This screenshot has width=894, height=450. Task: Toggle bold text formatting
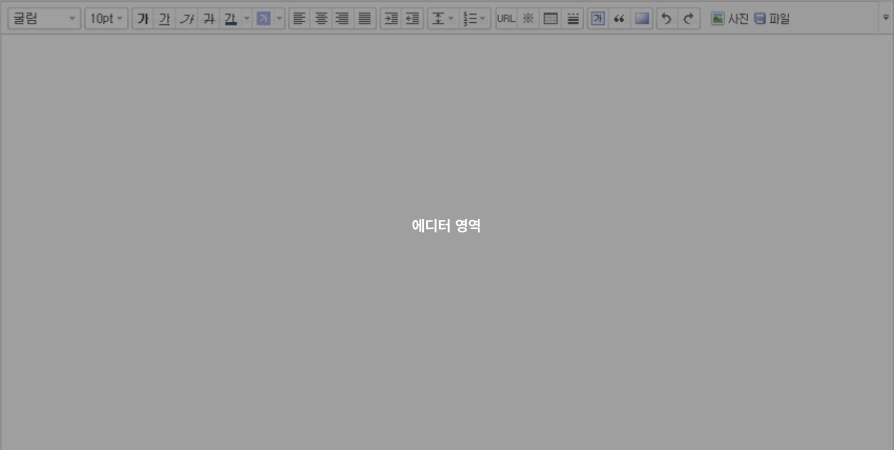coord(143,18)
